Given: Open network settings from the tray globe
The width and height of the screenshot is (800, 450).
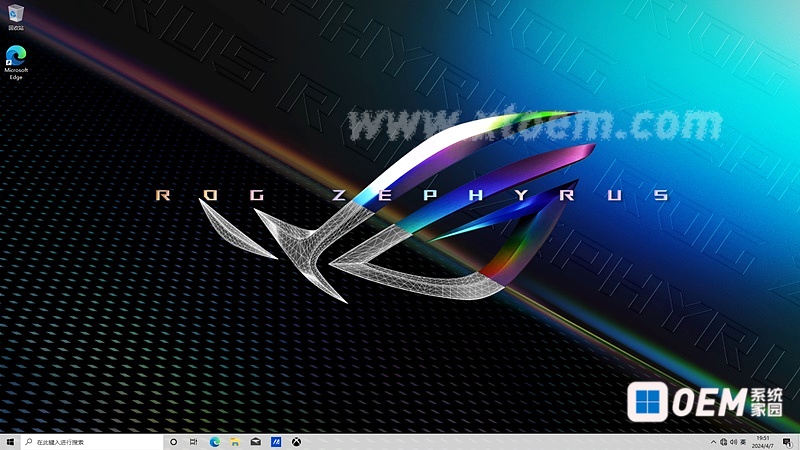Looking at the screenshot, I should click(x=723, y=442).
